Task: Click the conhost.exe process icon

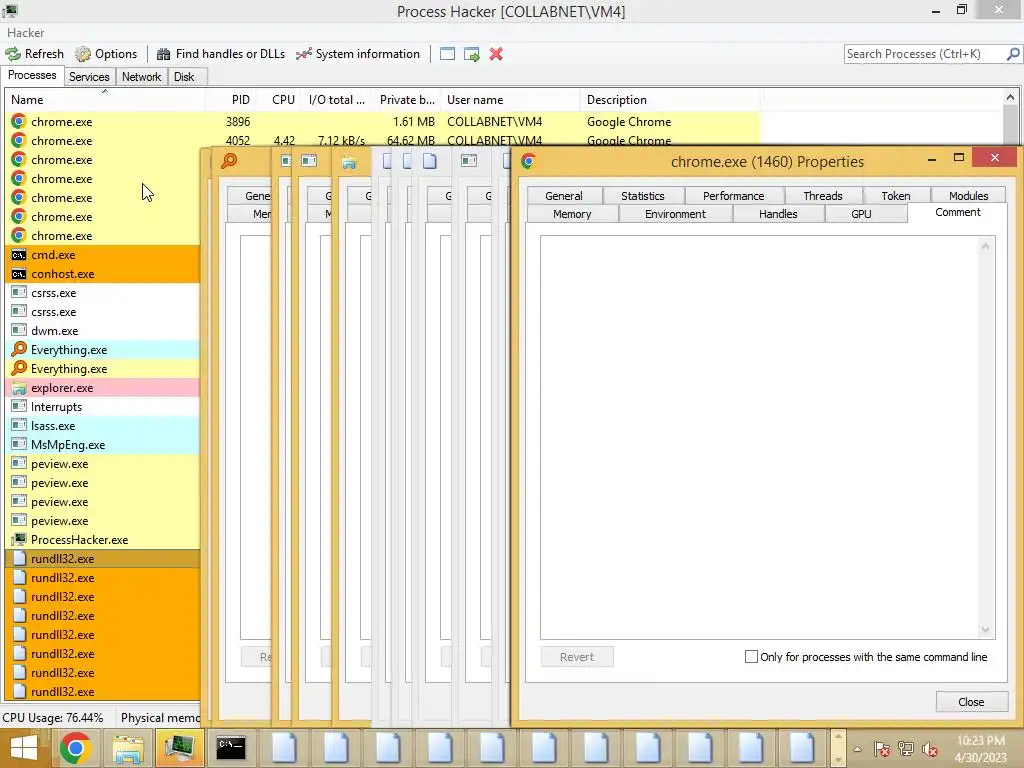Action: coord(19,274)
